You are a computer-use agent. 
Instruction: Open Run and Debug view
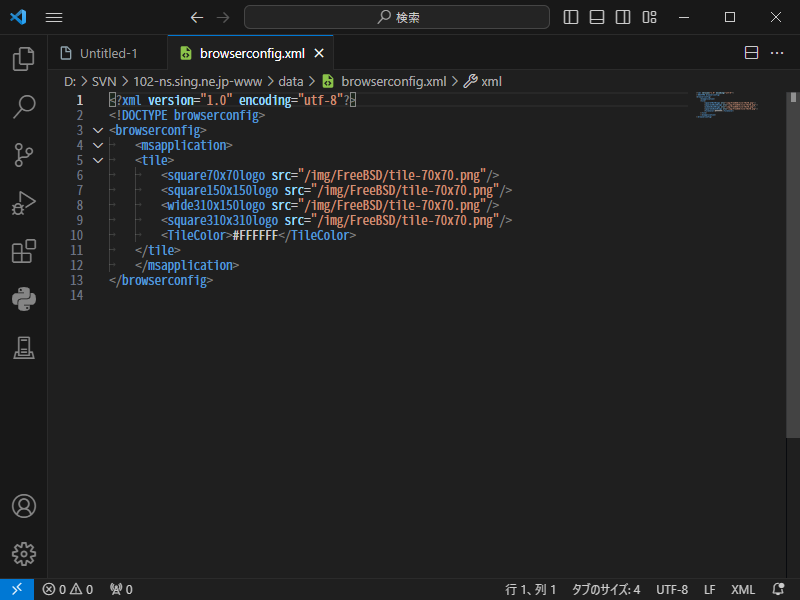tap(23, 203)
